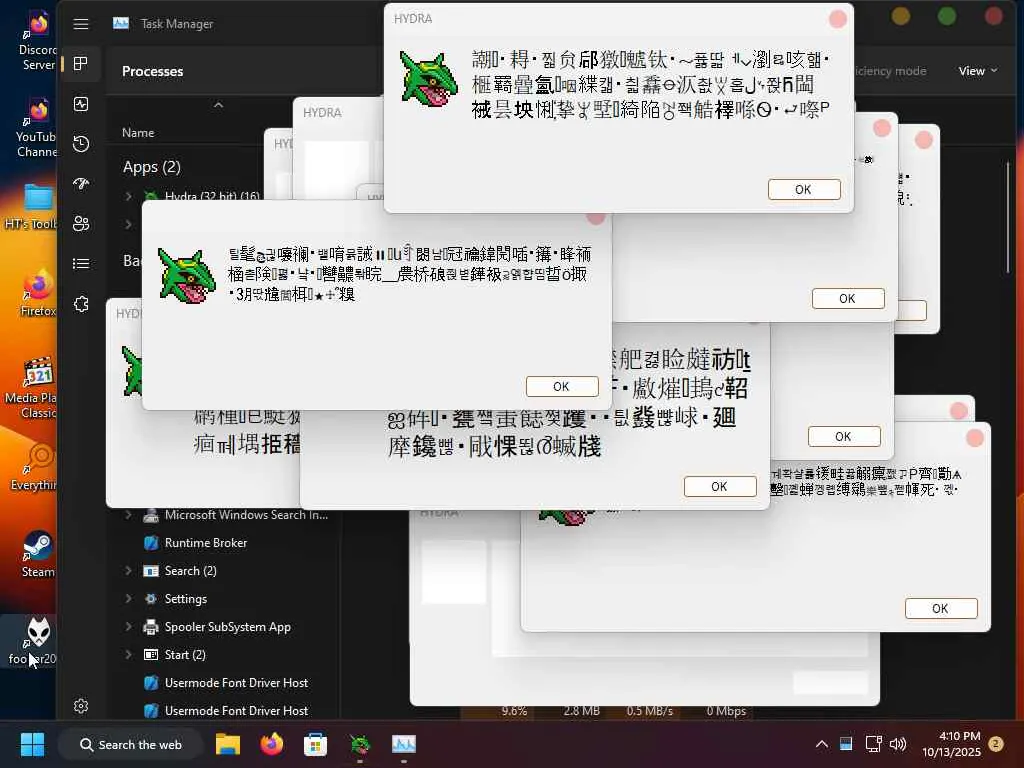Open the notification bell badge in taskbar
1024x768 pixels.
click(996, 744)
